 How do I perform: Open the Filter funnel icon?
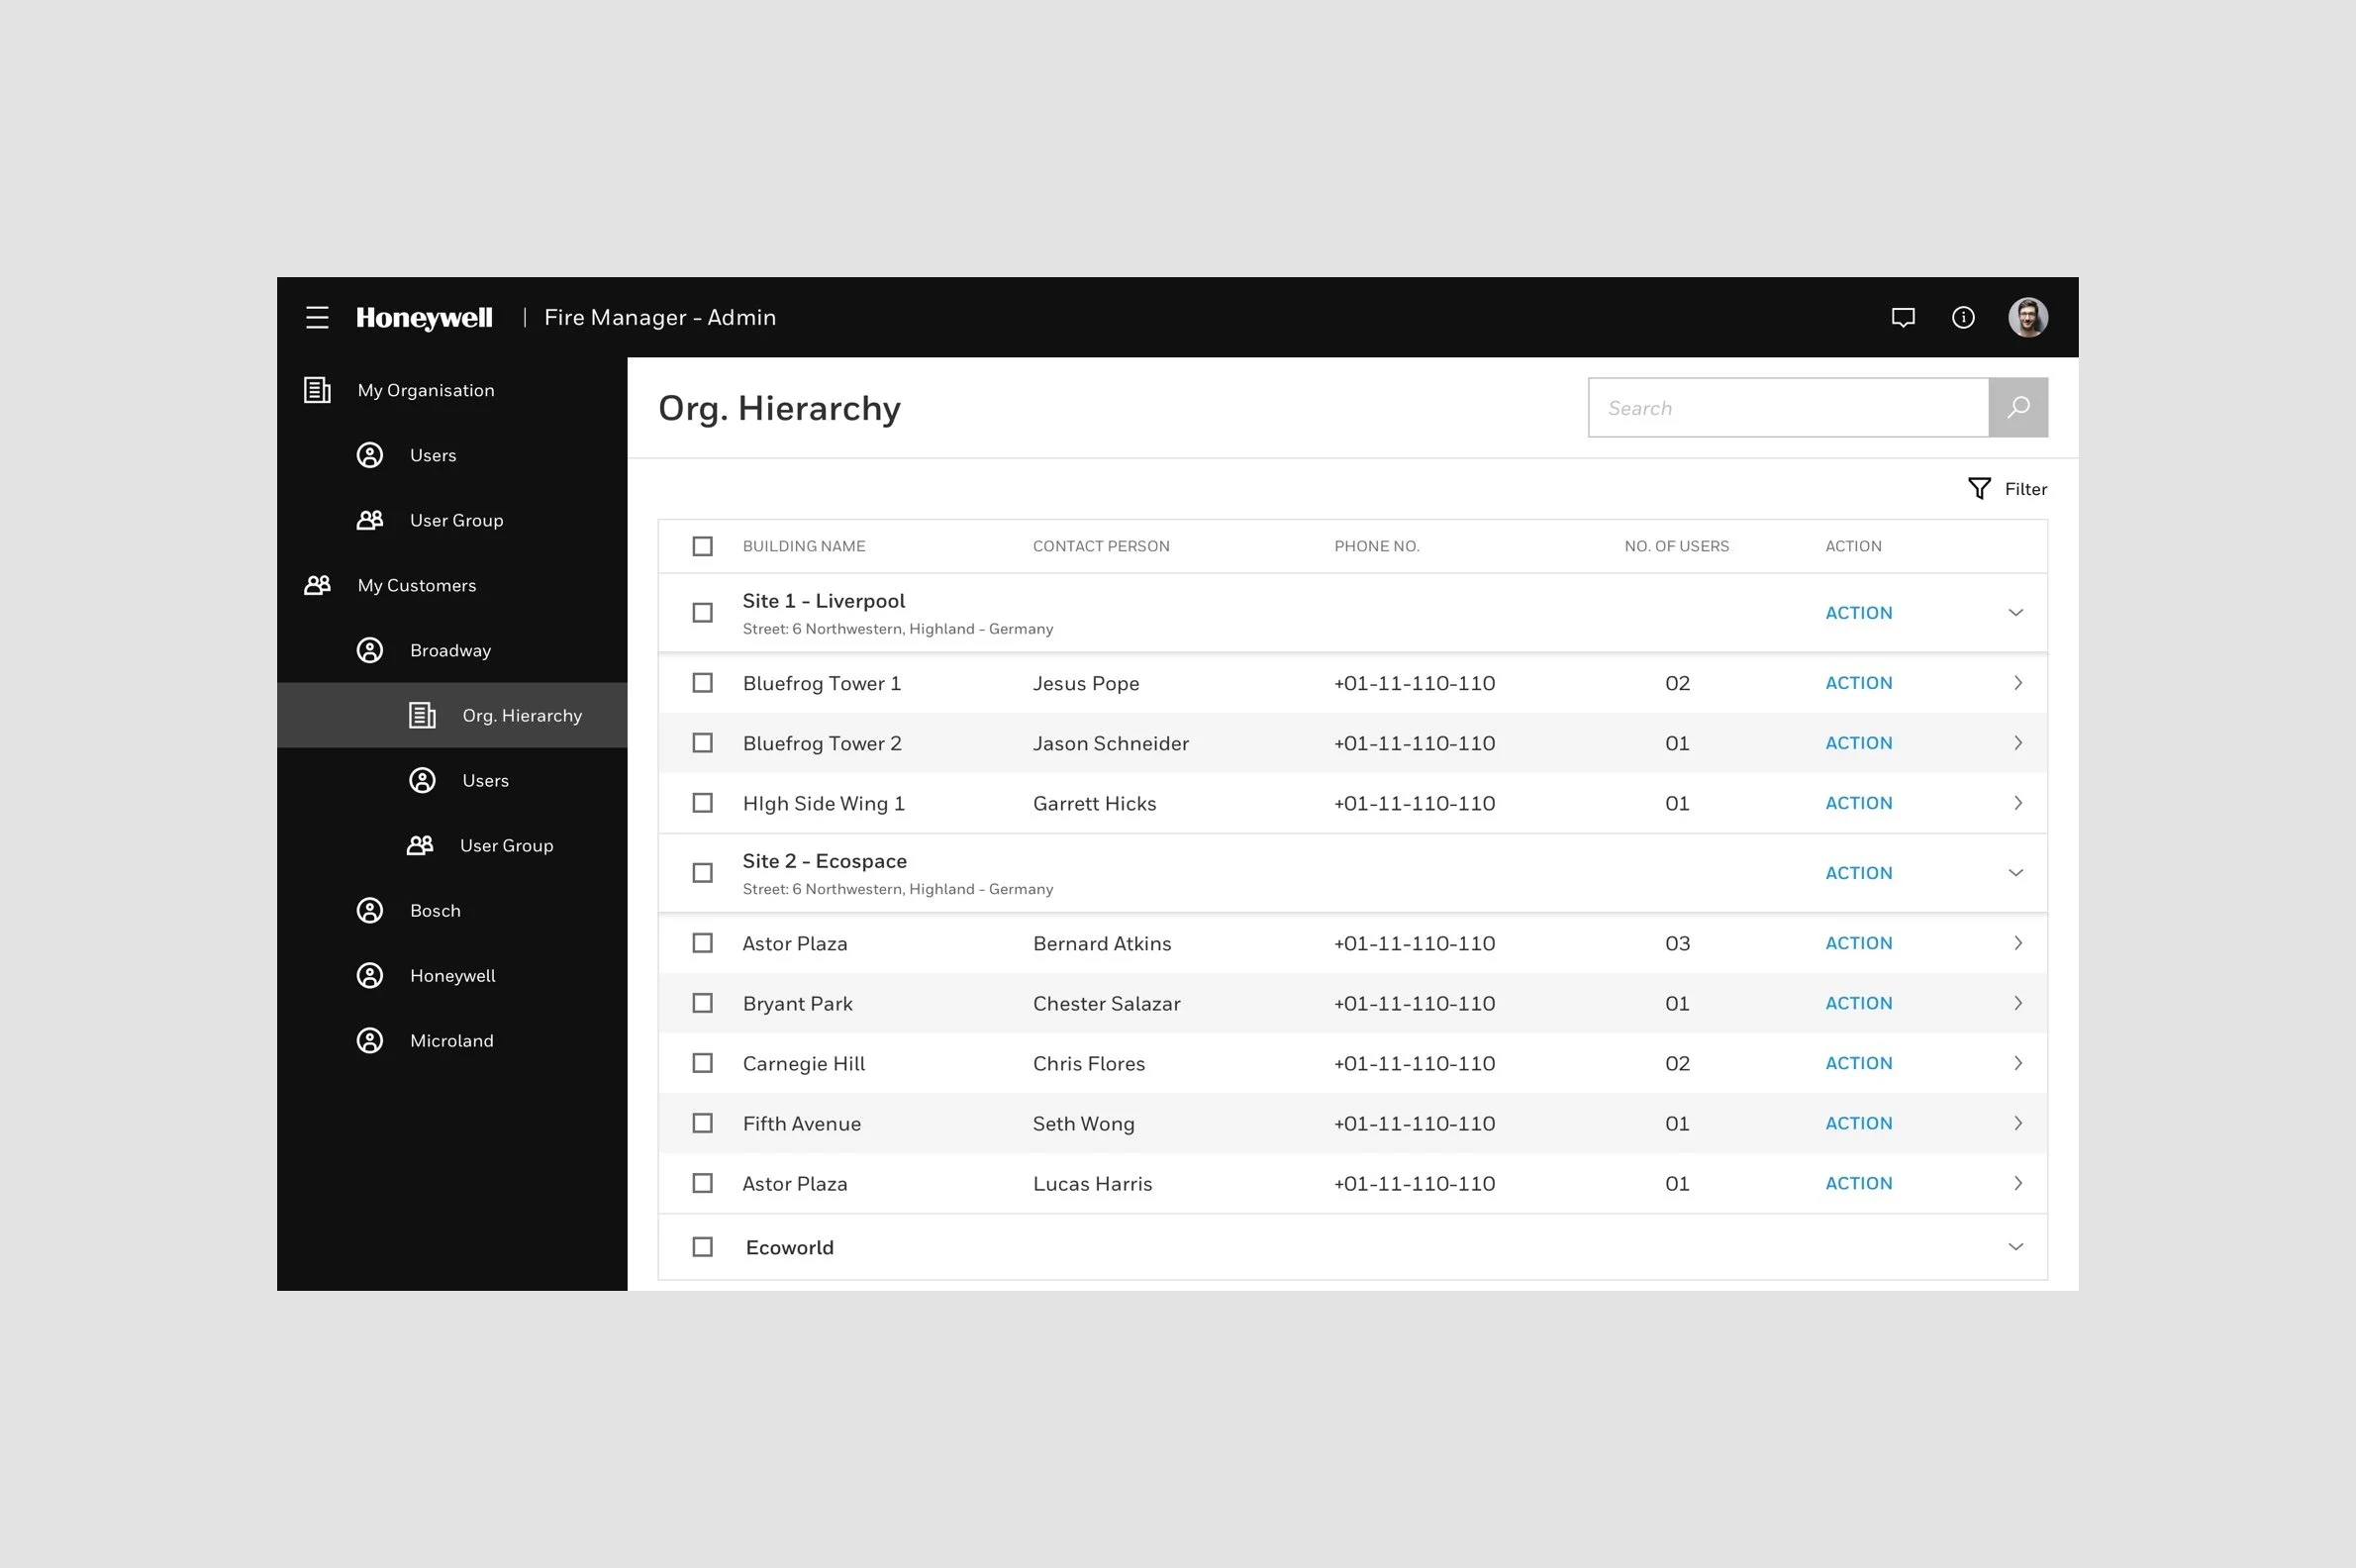(1979, 488)
